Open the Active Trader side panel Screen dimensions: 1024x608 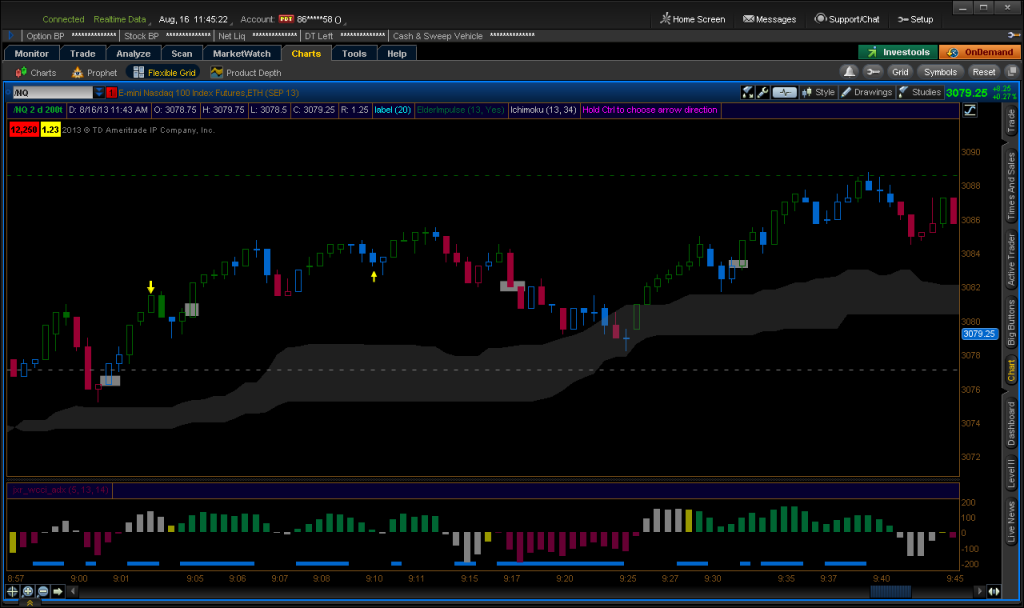pos(1011,259)
